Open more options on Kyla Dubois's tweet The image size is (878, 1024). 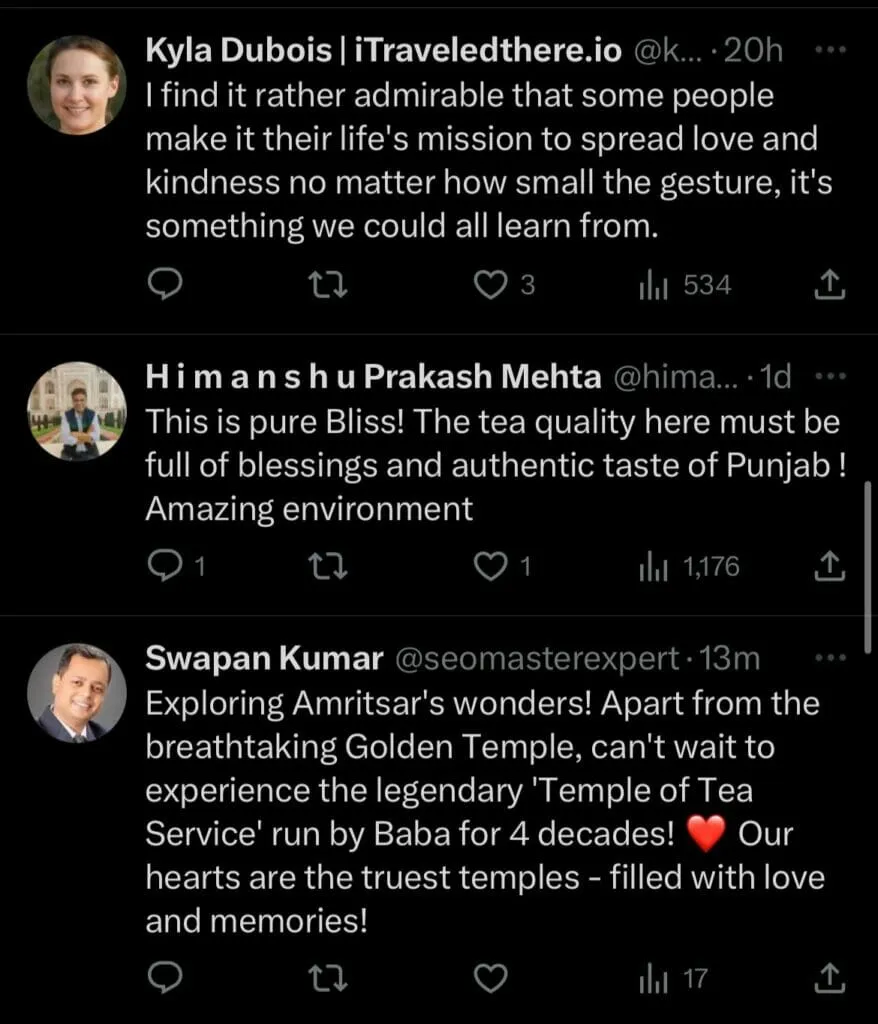(830, 50)
